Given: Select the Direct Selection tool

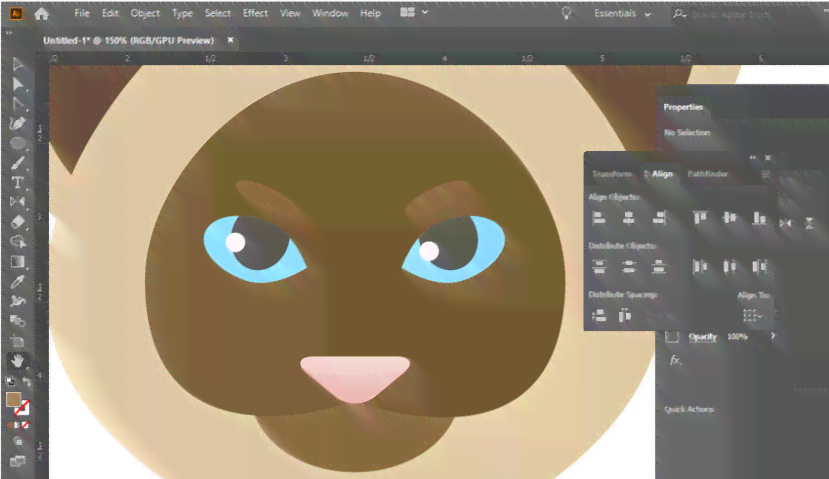Looking at the screenshot, I should click(x=18, y=84).
